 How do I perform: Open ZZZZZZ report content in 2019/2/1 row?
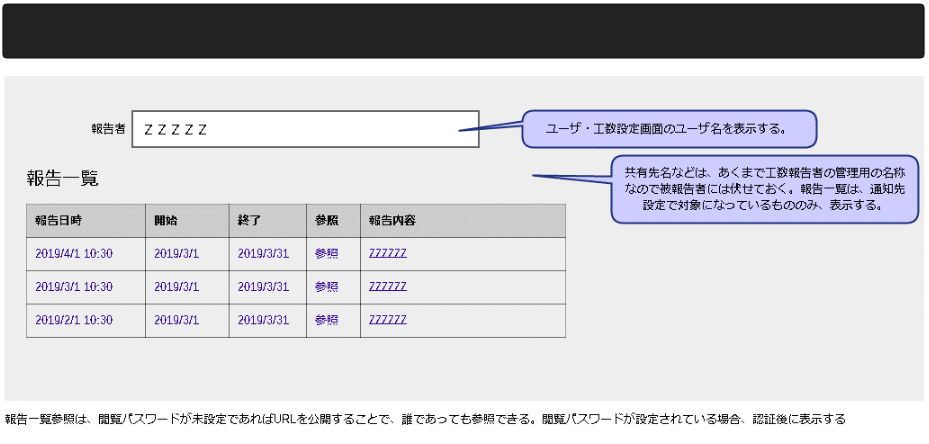point(387,320)
